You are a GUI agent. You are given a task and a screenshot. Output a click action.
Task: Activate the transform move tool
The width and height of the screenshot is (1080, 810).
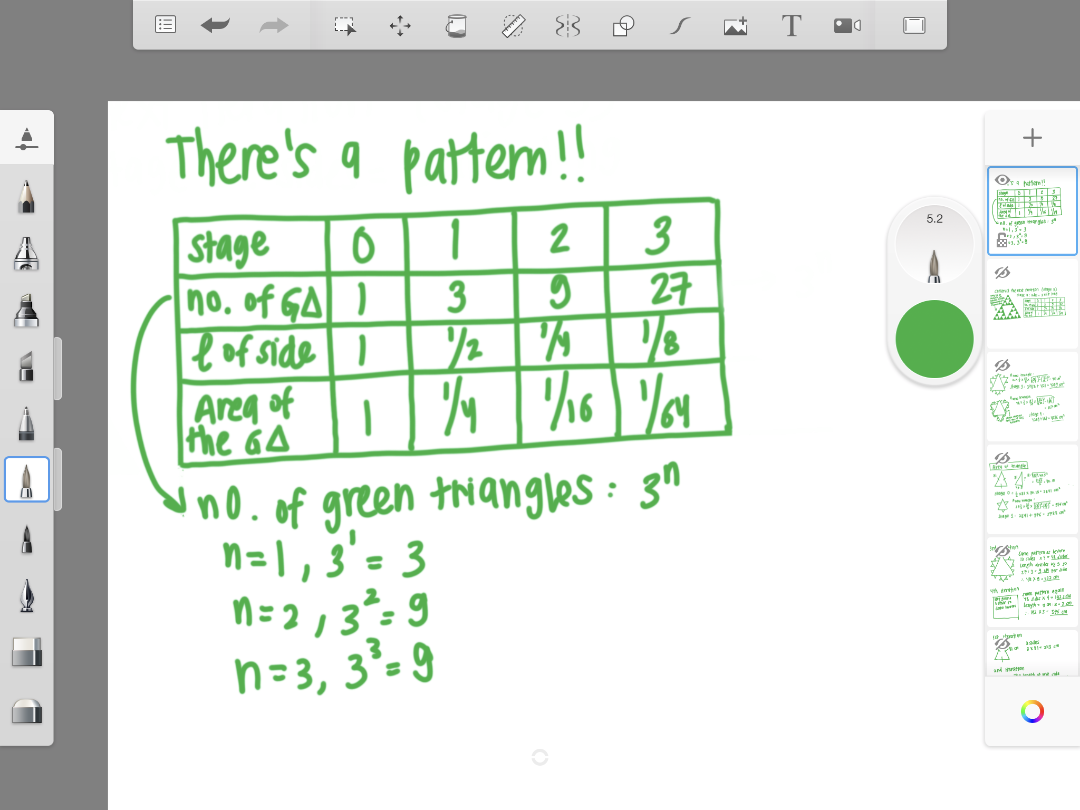click(x=400, y=26)
